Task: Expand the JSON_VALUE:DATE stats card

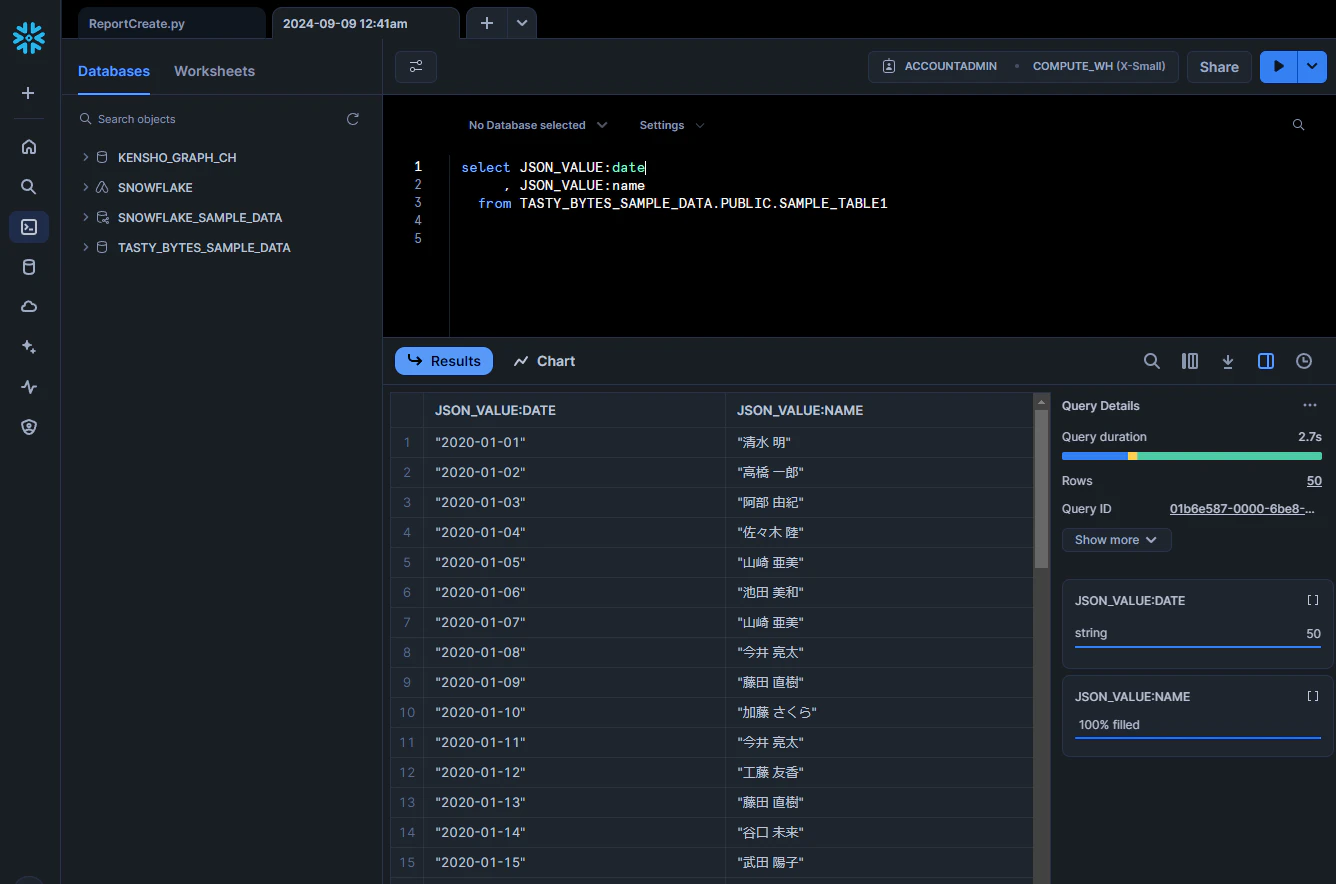Action: 1313,601
